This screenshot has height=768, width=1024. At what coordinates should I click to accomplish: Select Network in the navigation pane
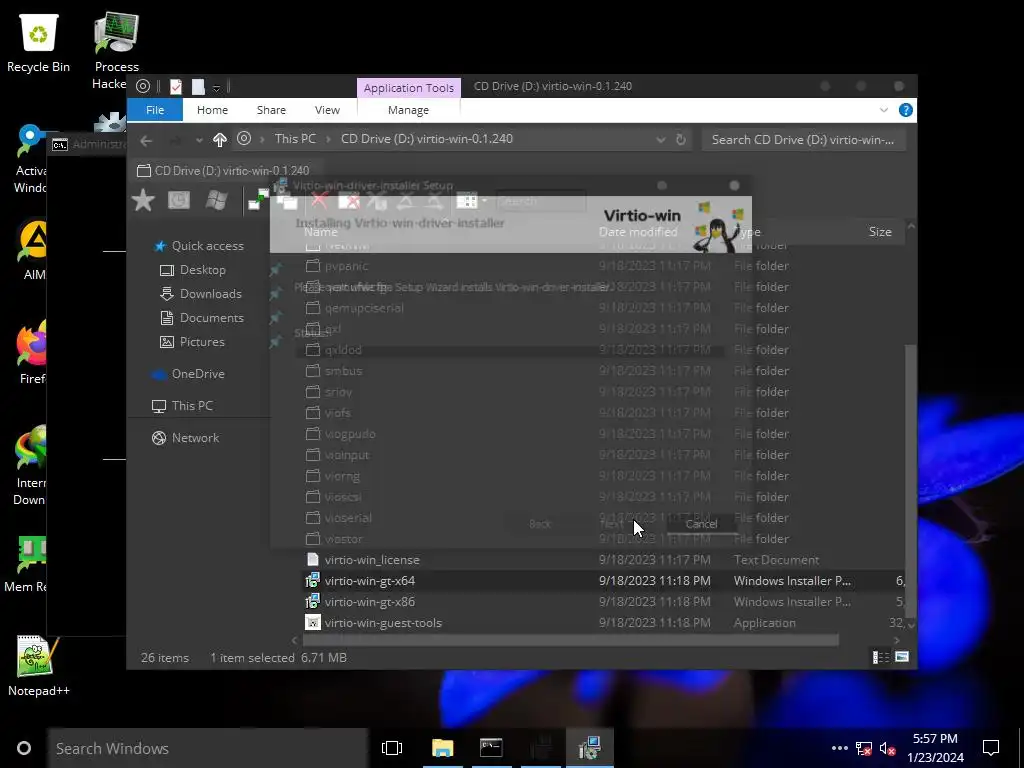pos(195,438)
